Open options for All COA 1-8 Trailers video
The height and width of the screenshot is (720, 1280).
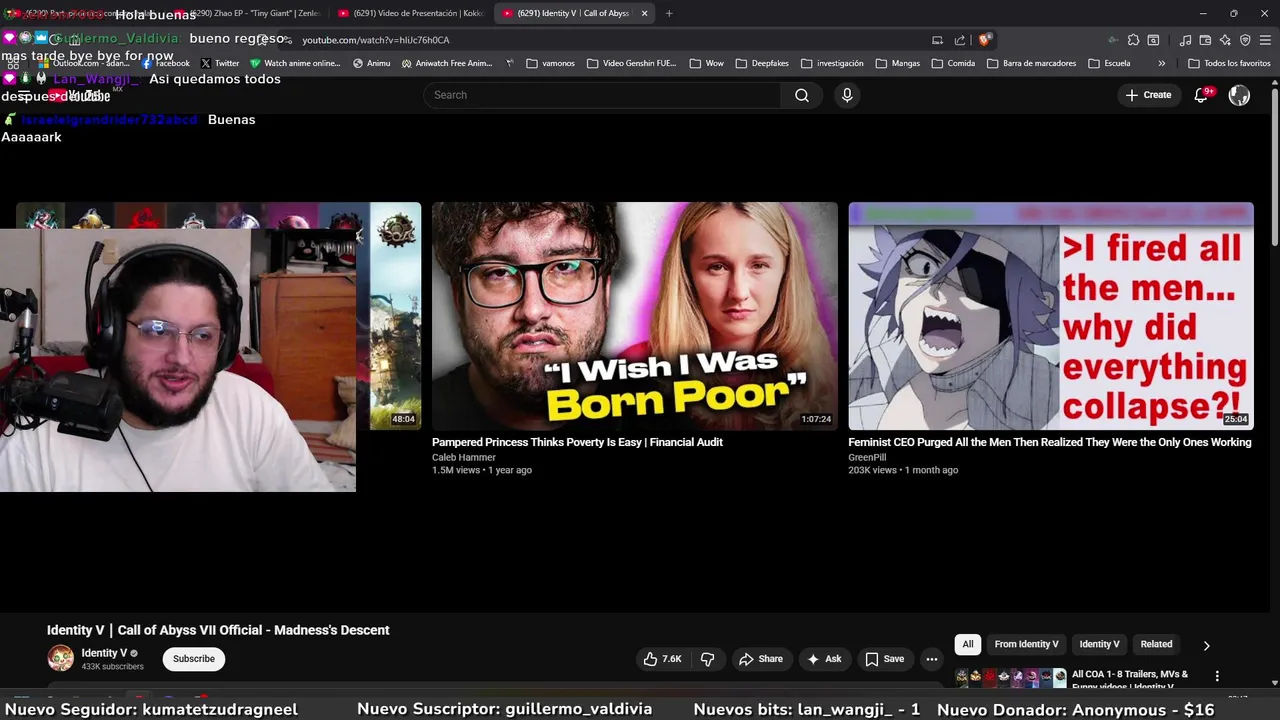pyautogui.click(x=1217, y=676)
